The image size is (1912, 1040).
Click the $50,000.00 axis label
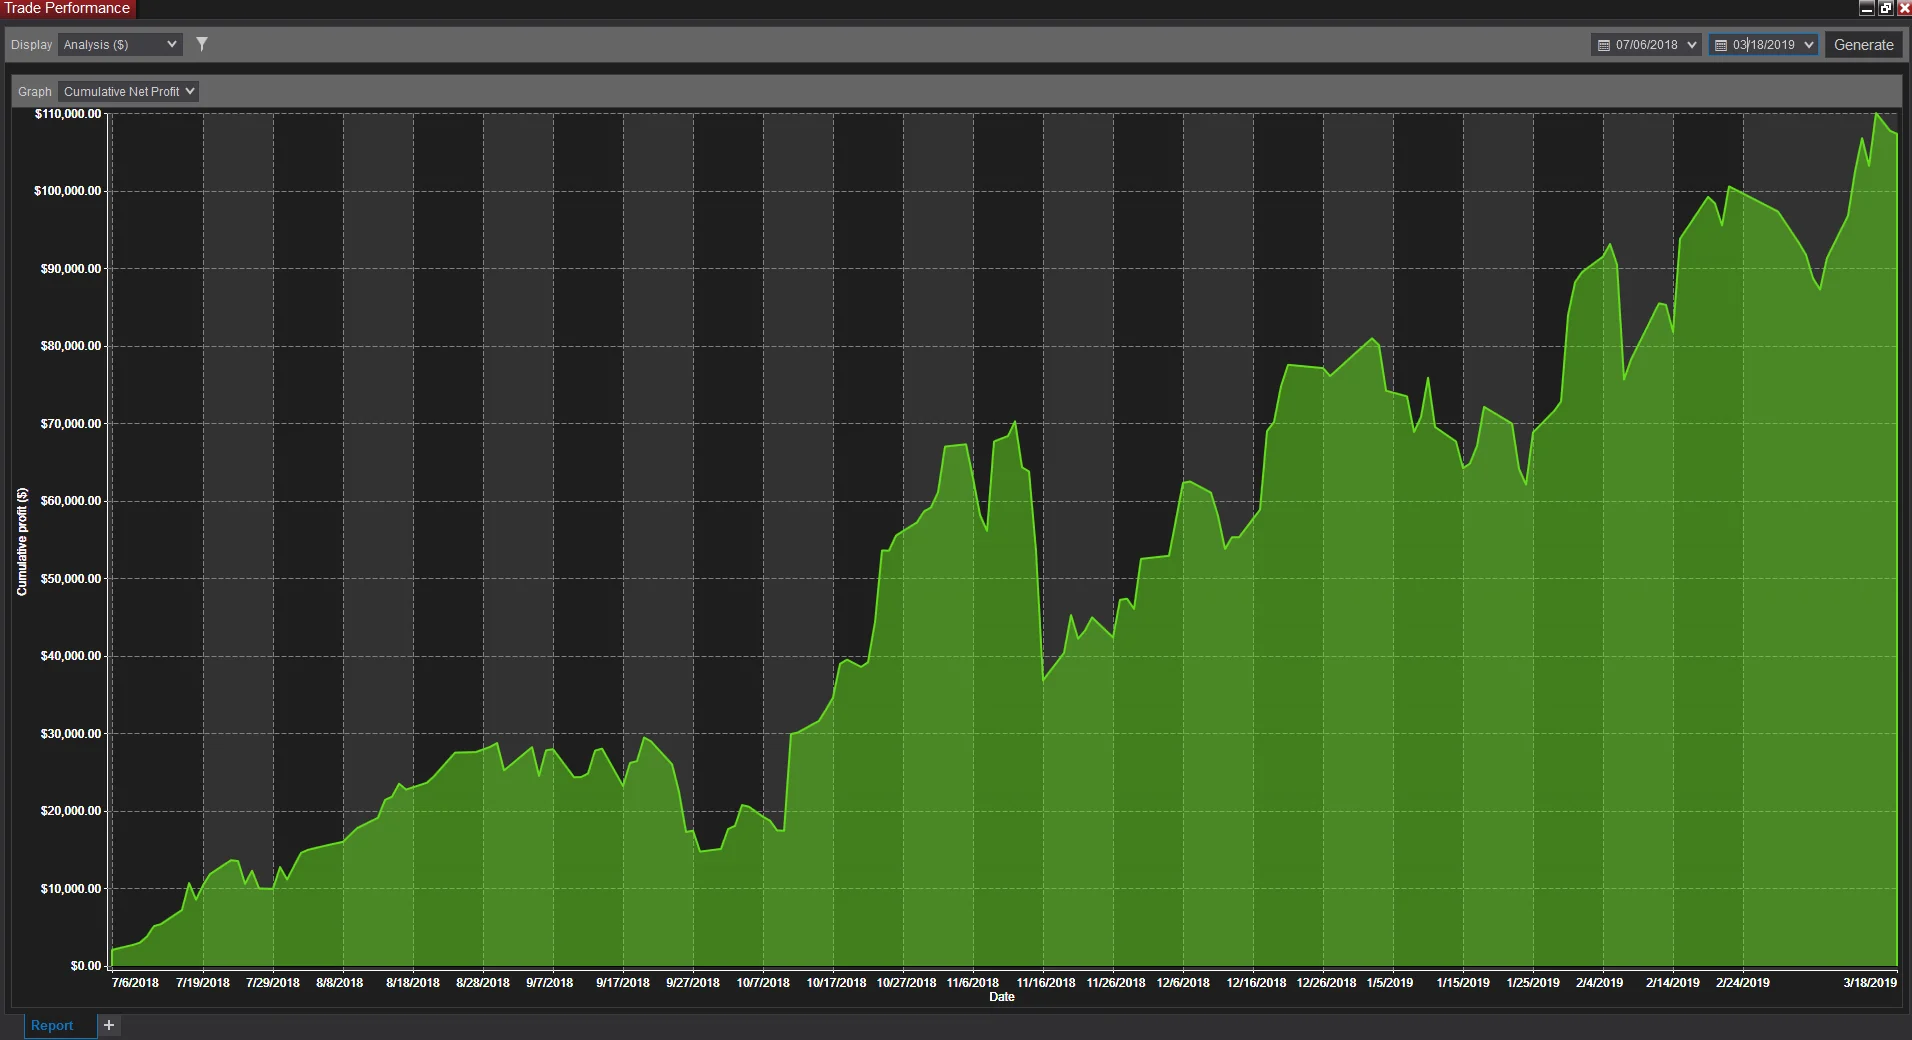(x=71, y=579)
